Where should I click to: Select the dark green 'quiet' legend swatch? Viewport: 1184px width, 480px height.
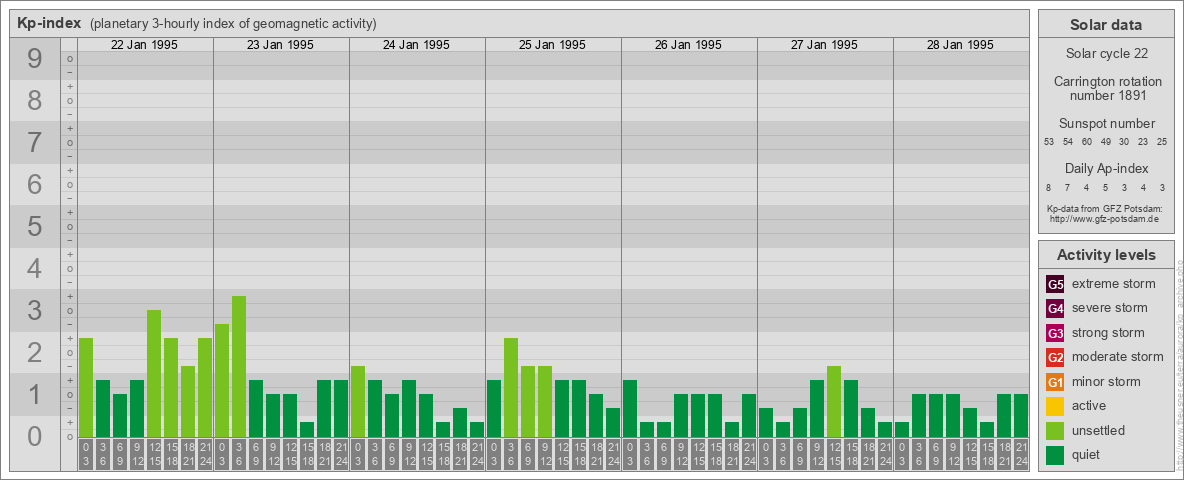1056,455
